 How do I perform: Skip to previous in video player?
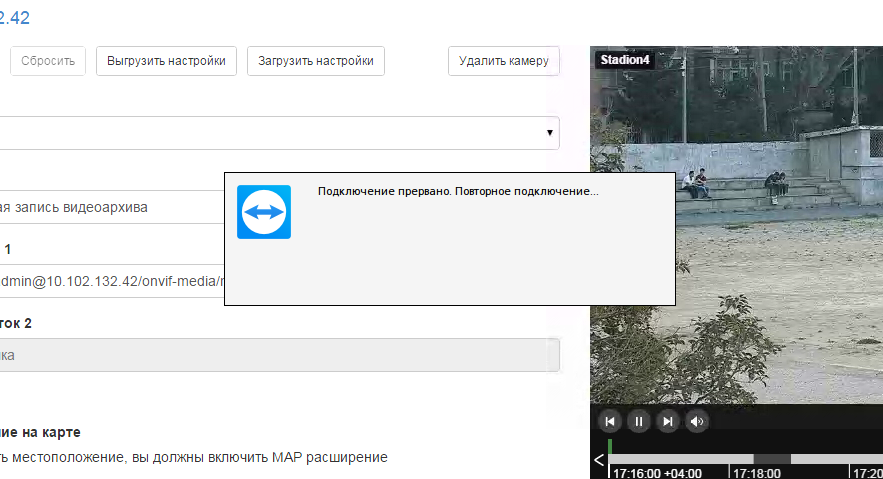coord(609,422)
